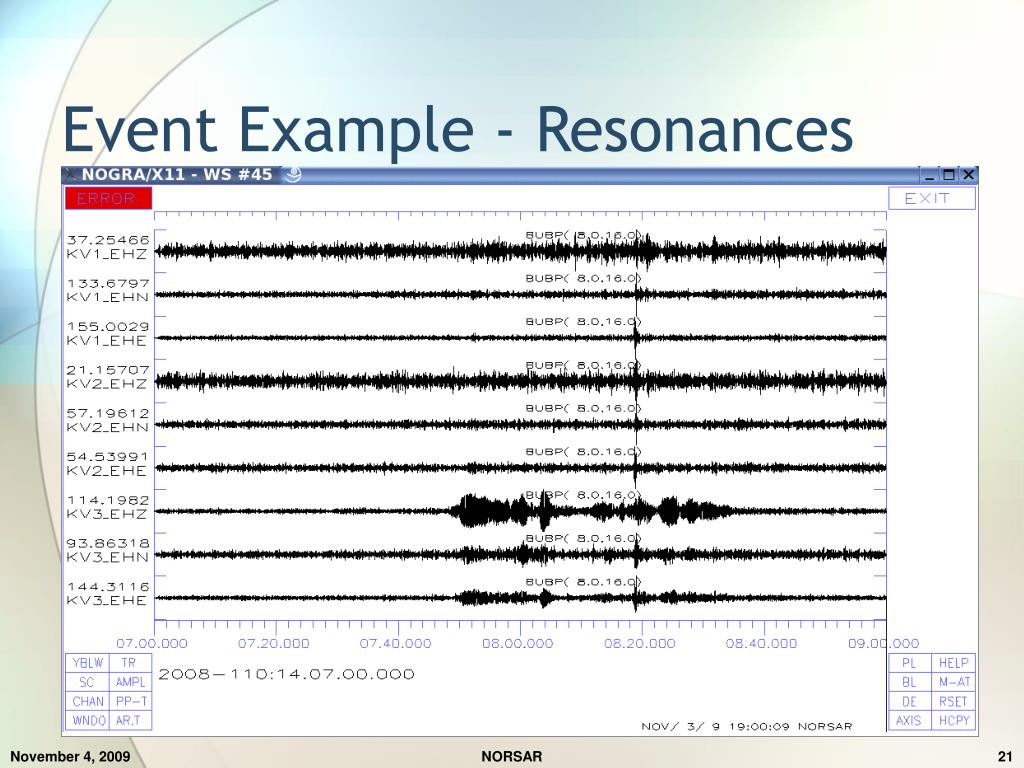Click the BUBP filter label on KV1_EHZ trace

[584, 235]
